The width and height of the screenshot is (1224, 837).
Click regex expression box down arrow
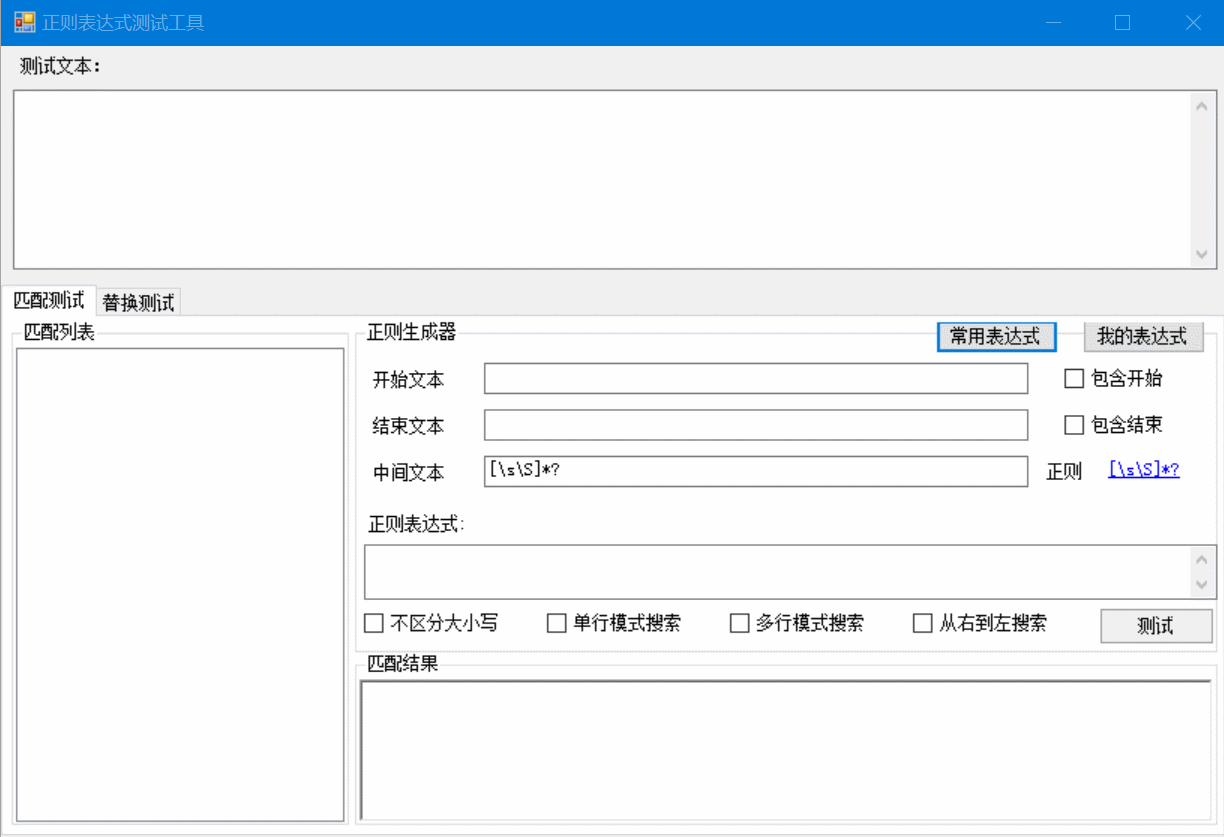[1202, 584]
